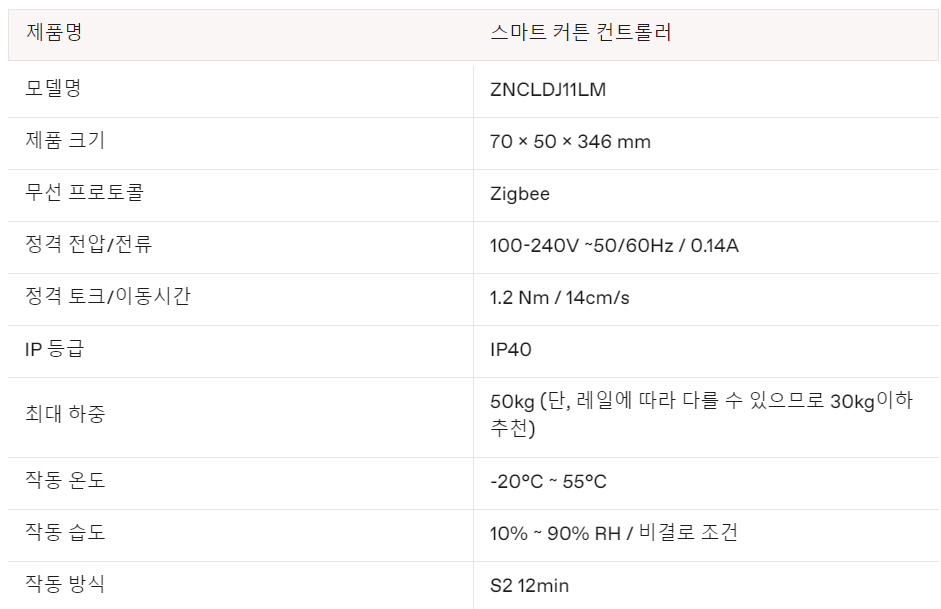
Task: Select the S2 12min value
Action: coord(529,586)
